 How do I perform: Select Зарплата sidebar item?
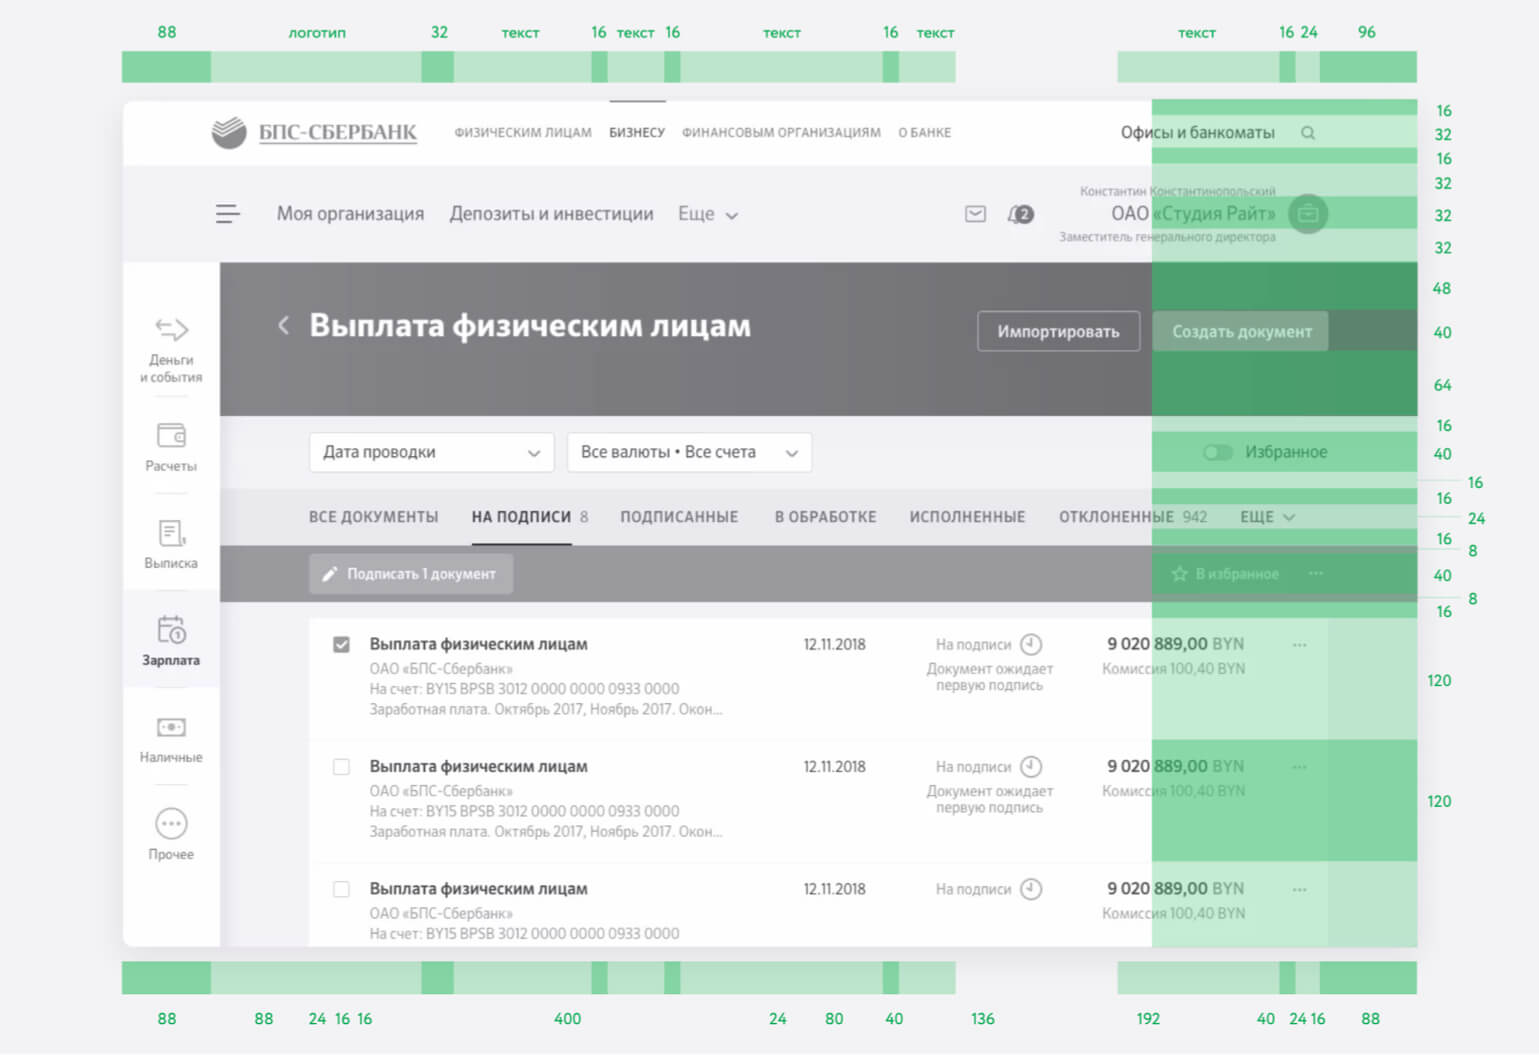(x=171, y=641)
